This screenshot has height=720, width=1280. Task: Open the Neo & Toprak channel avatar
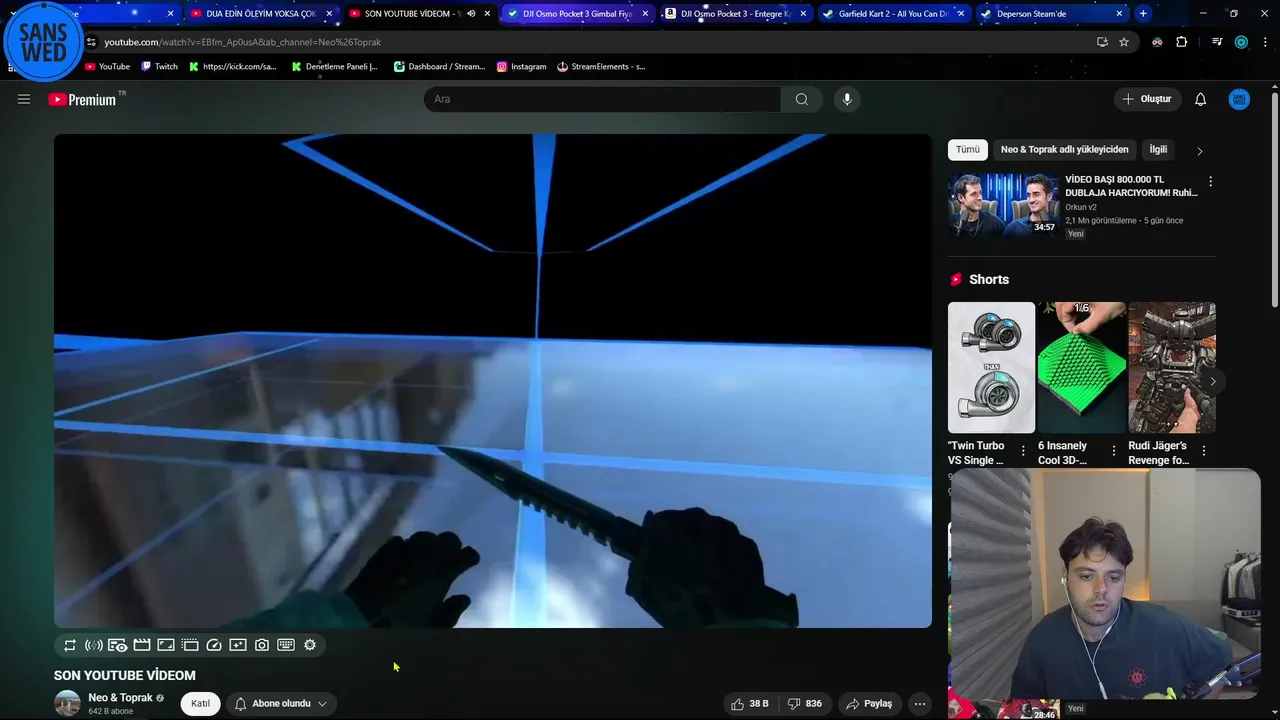67,703
